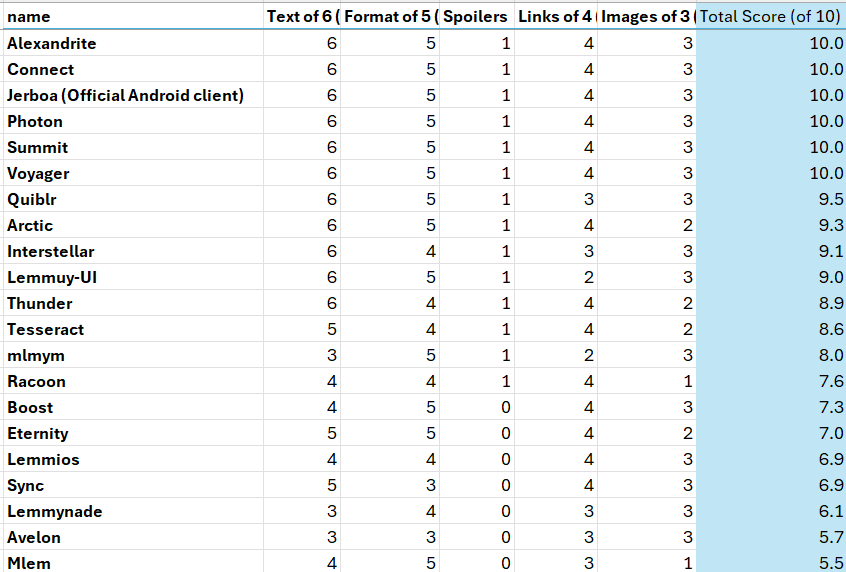
Task: Select the Avelon name cell
Action: [x=133, y=537]
